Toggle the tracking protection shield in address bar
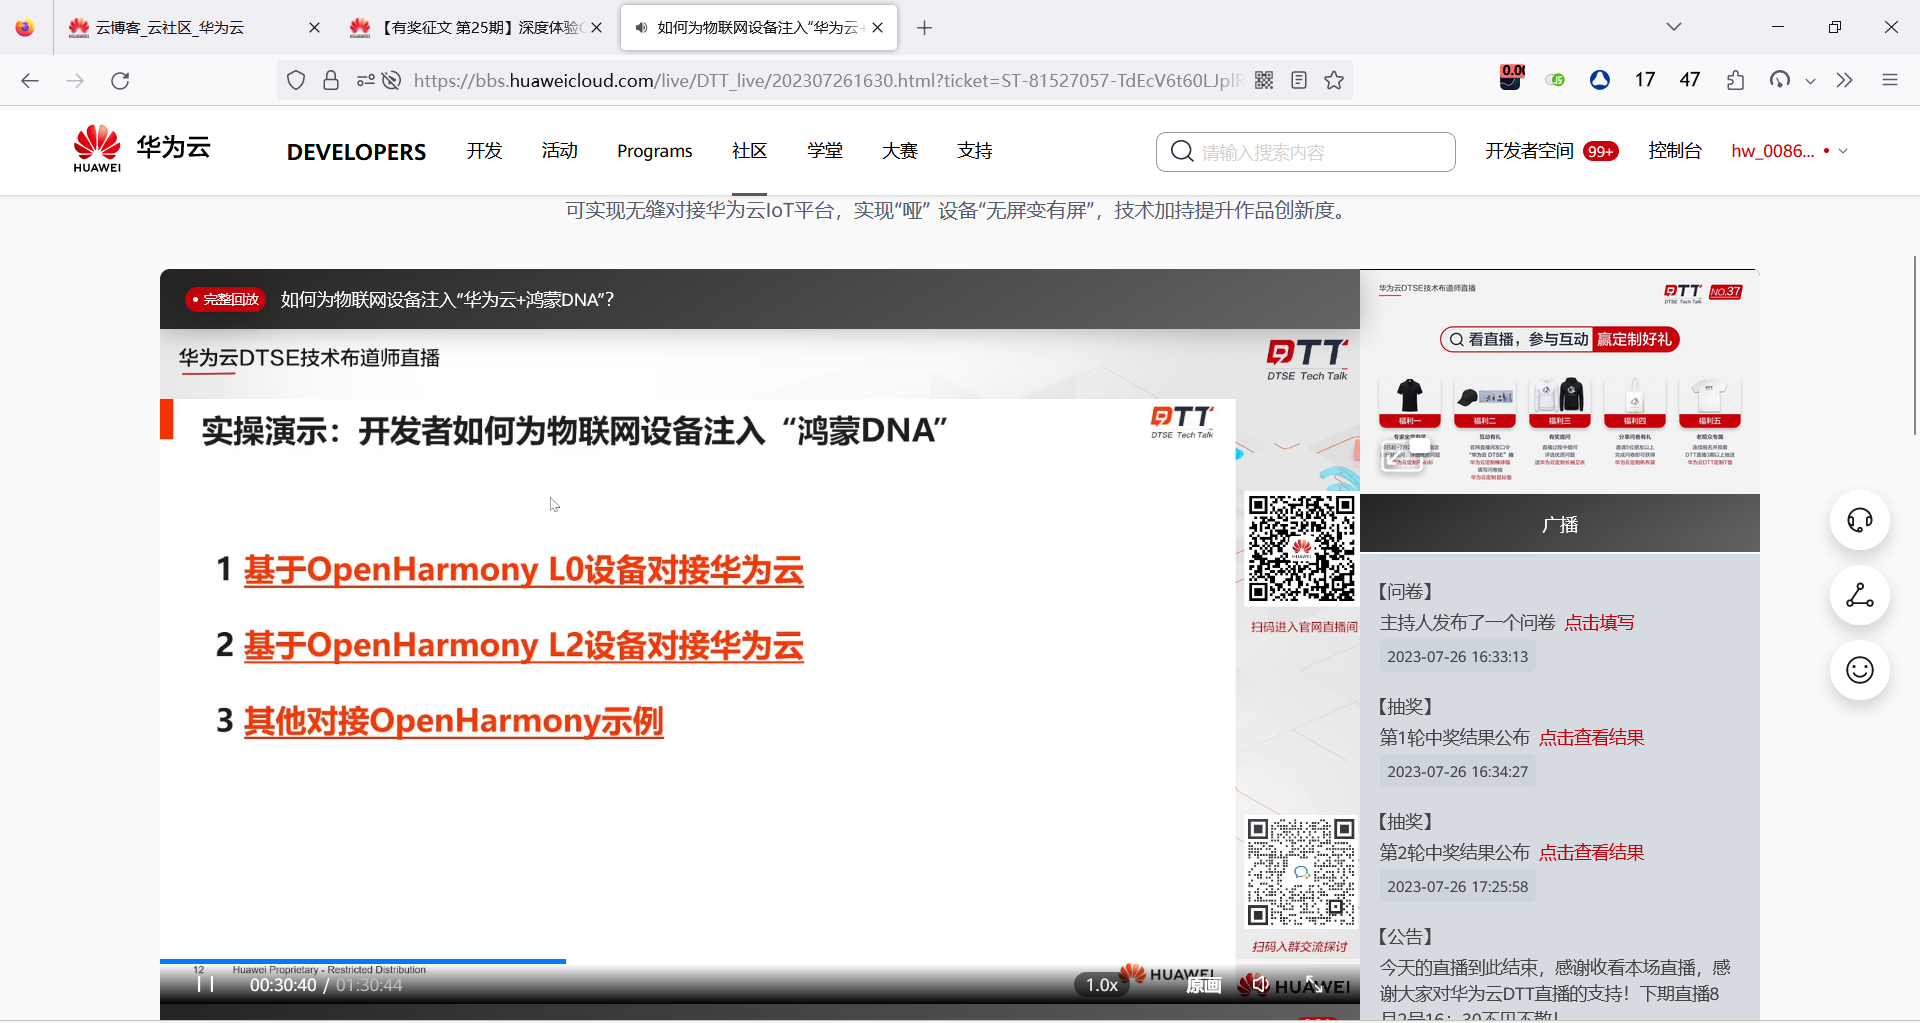 tap(295, 80)
